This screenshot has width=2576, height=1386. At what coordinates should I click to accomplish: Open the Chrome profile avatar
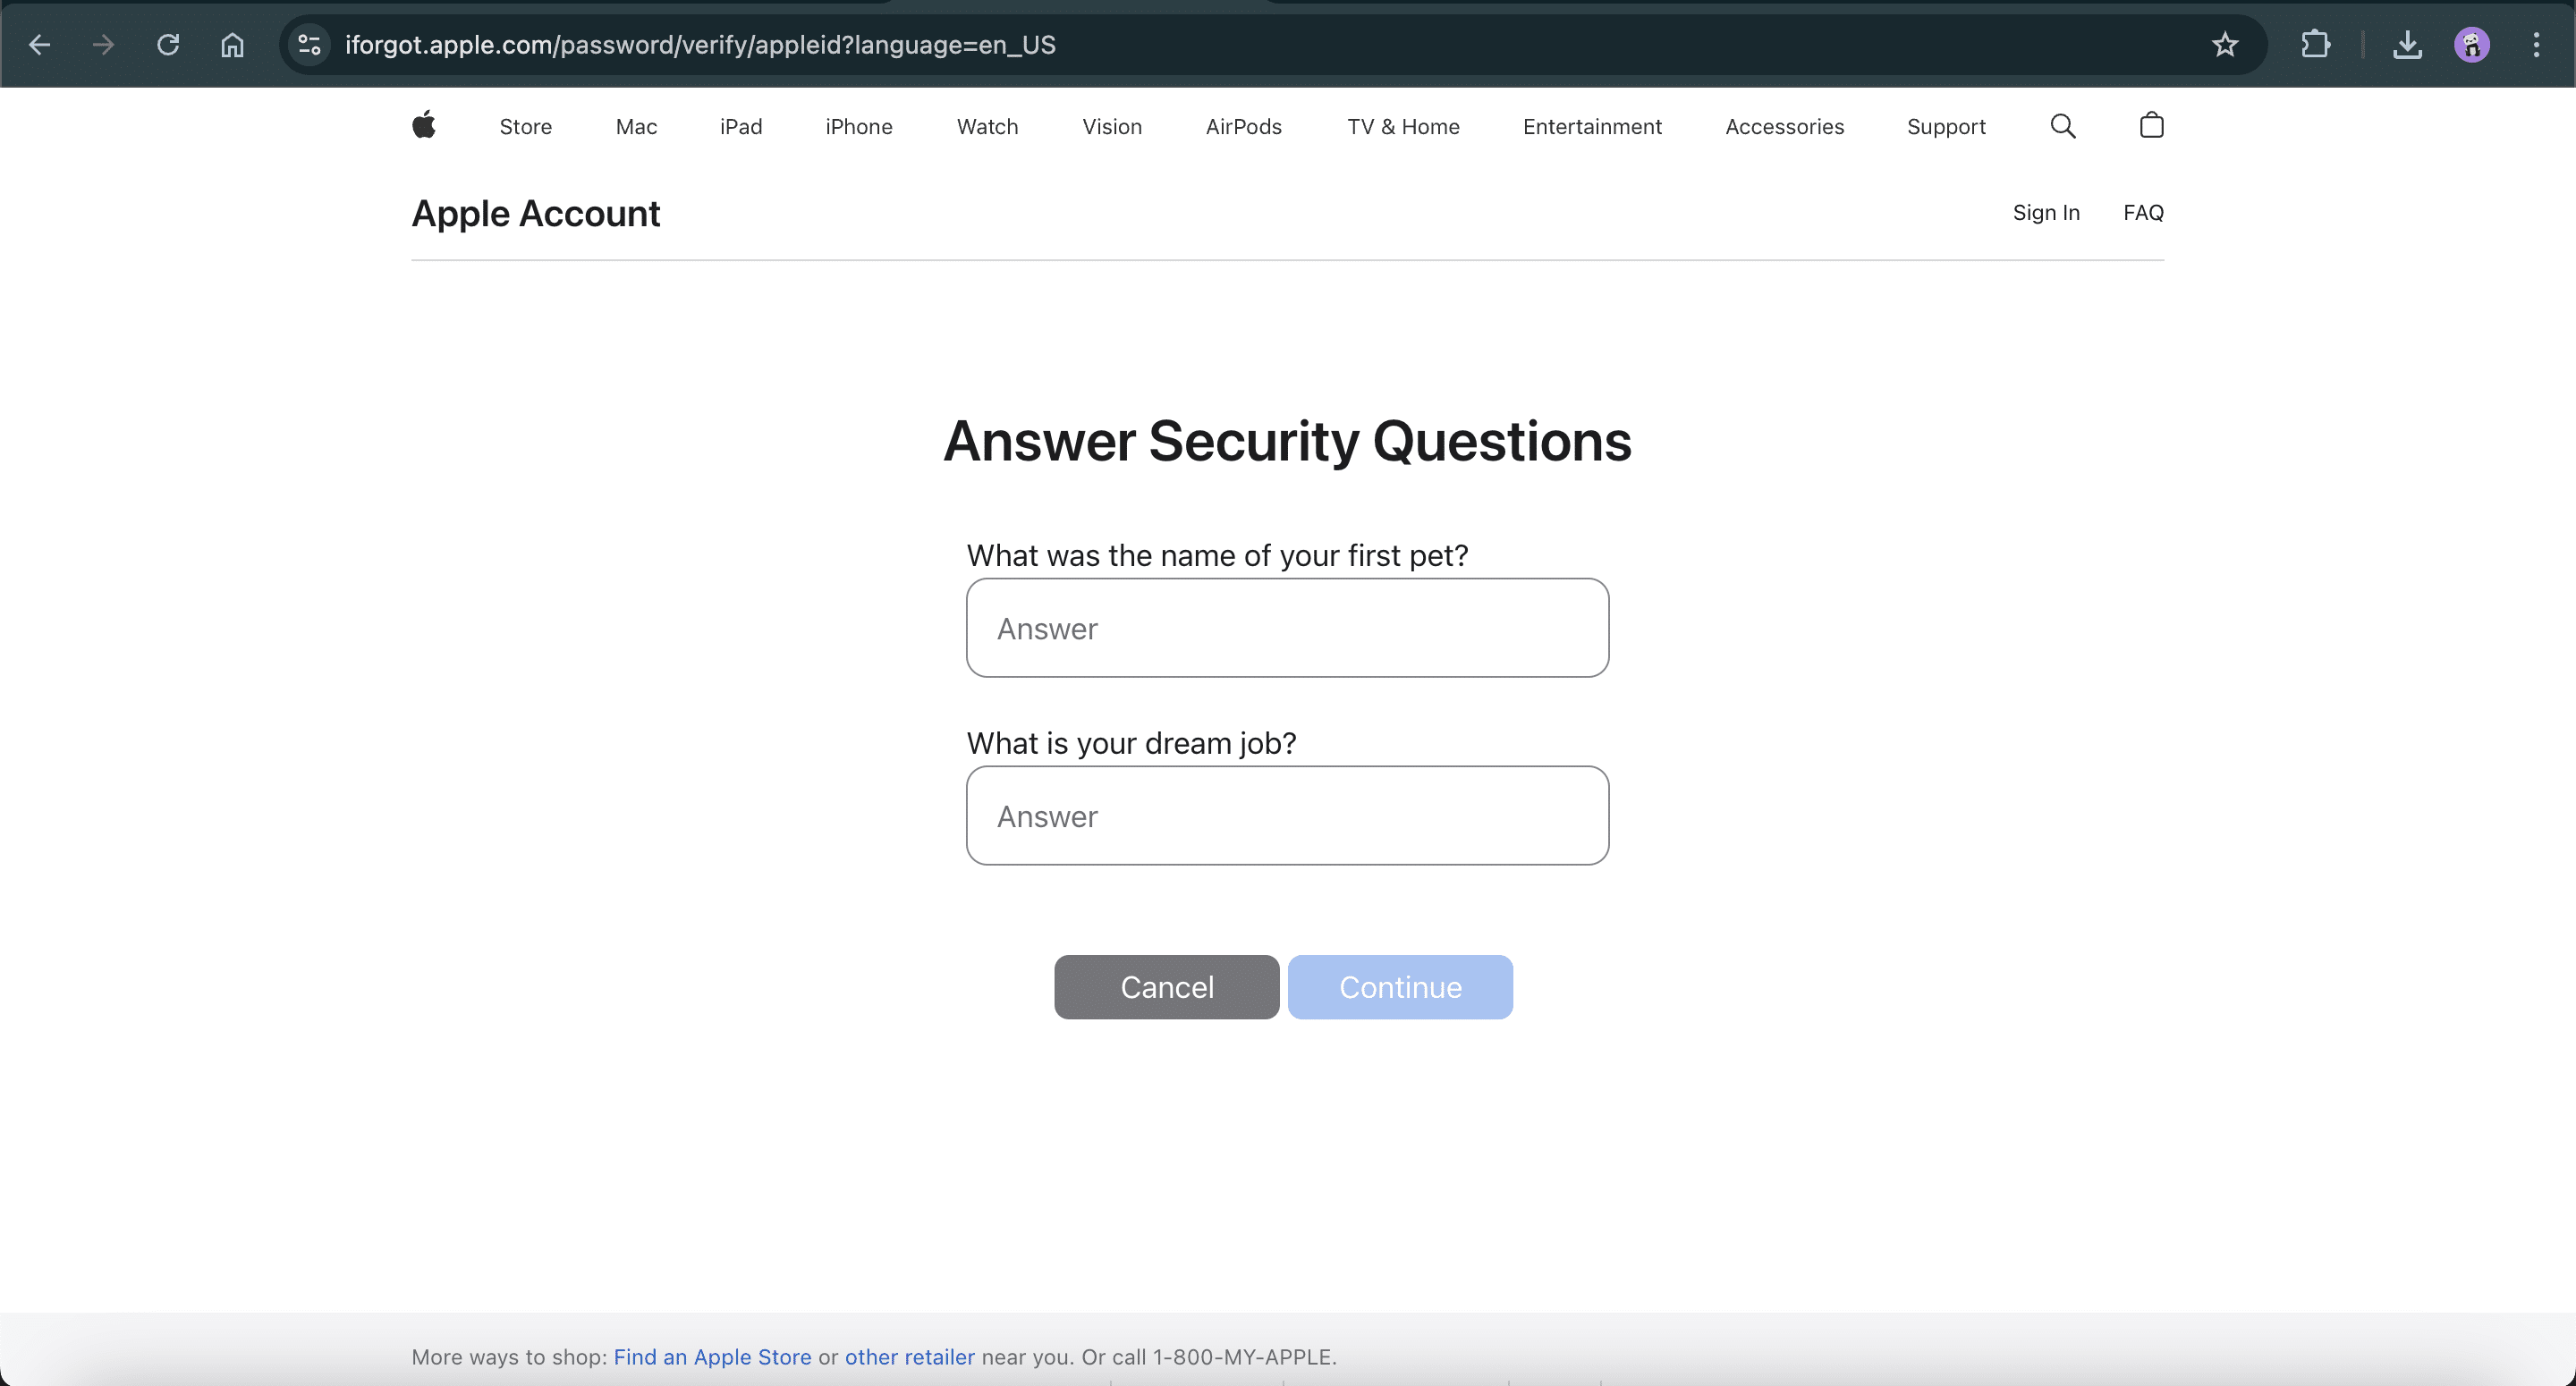click(x=2471, y=45)
